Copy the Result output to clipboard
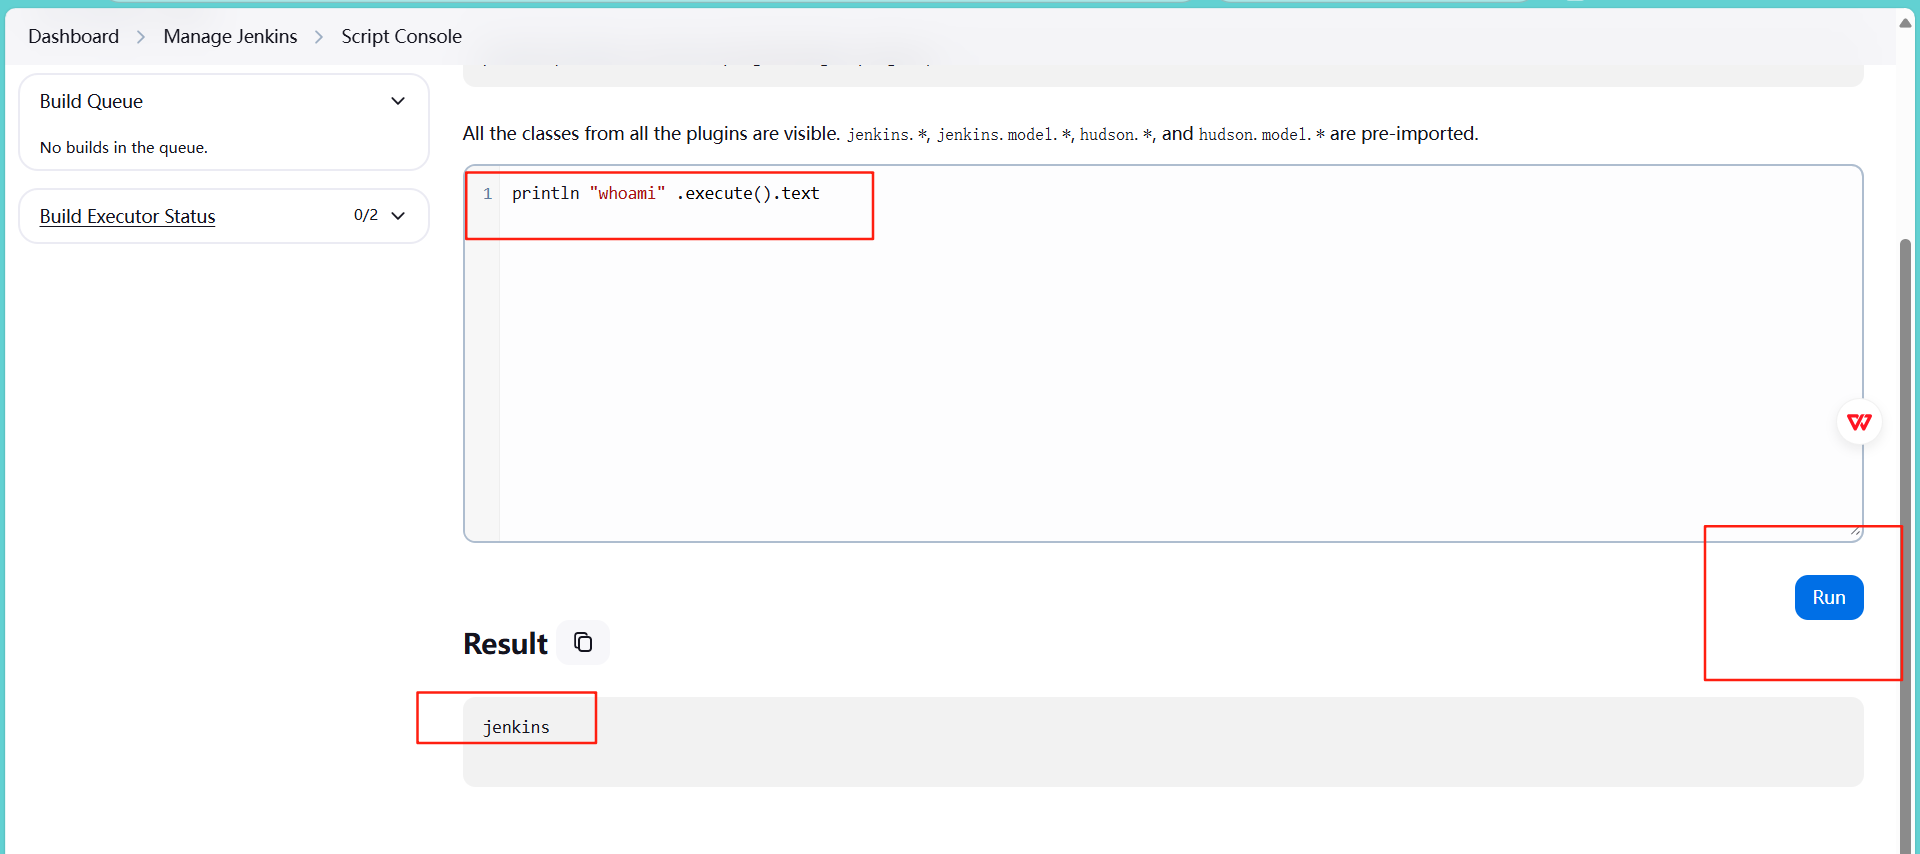 point(583,642)
